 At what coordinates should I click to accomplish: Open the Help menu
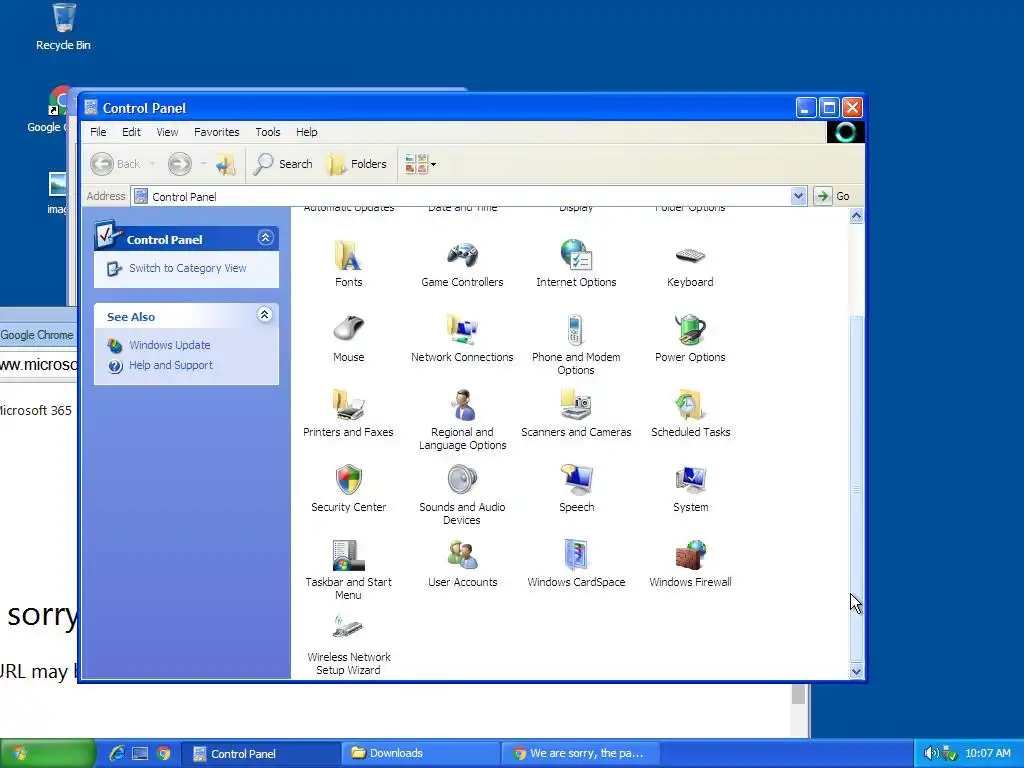click(306, 132)
